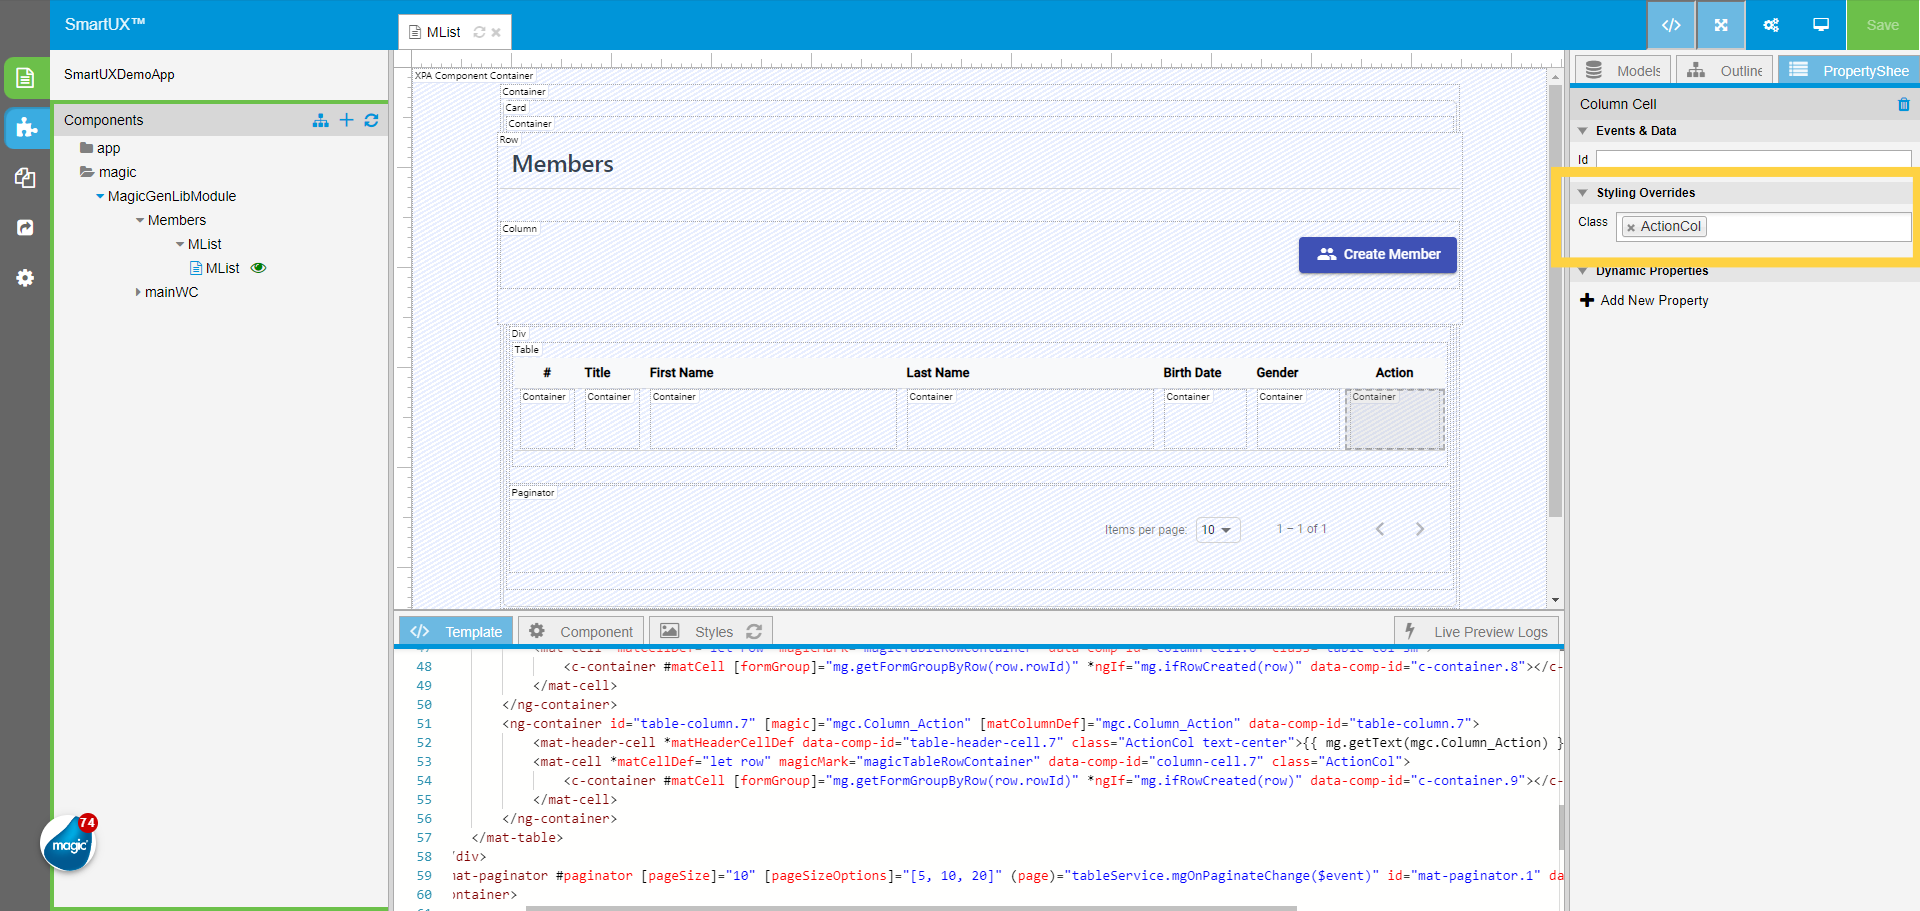1920x911 pixels.
Task: Open the items per page dropdown
Action: (x=1217, y=530)
